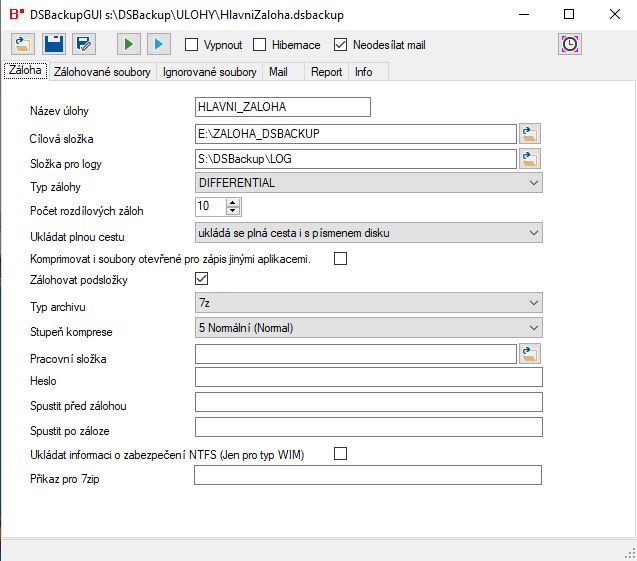Image resolution: width=637 pixels, height=561 pixels.
Task: Browse for Cílová složka folder
Action: tap(530, 134)
